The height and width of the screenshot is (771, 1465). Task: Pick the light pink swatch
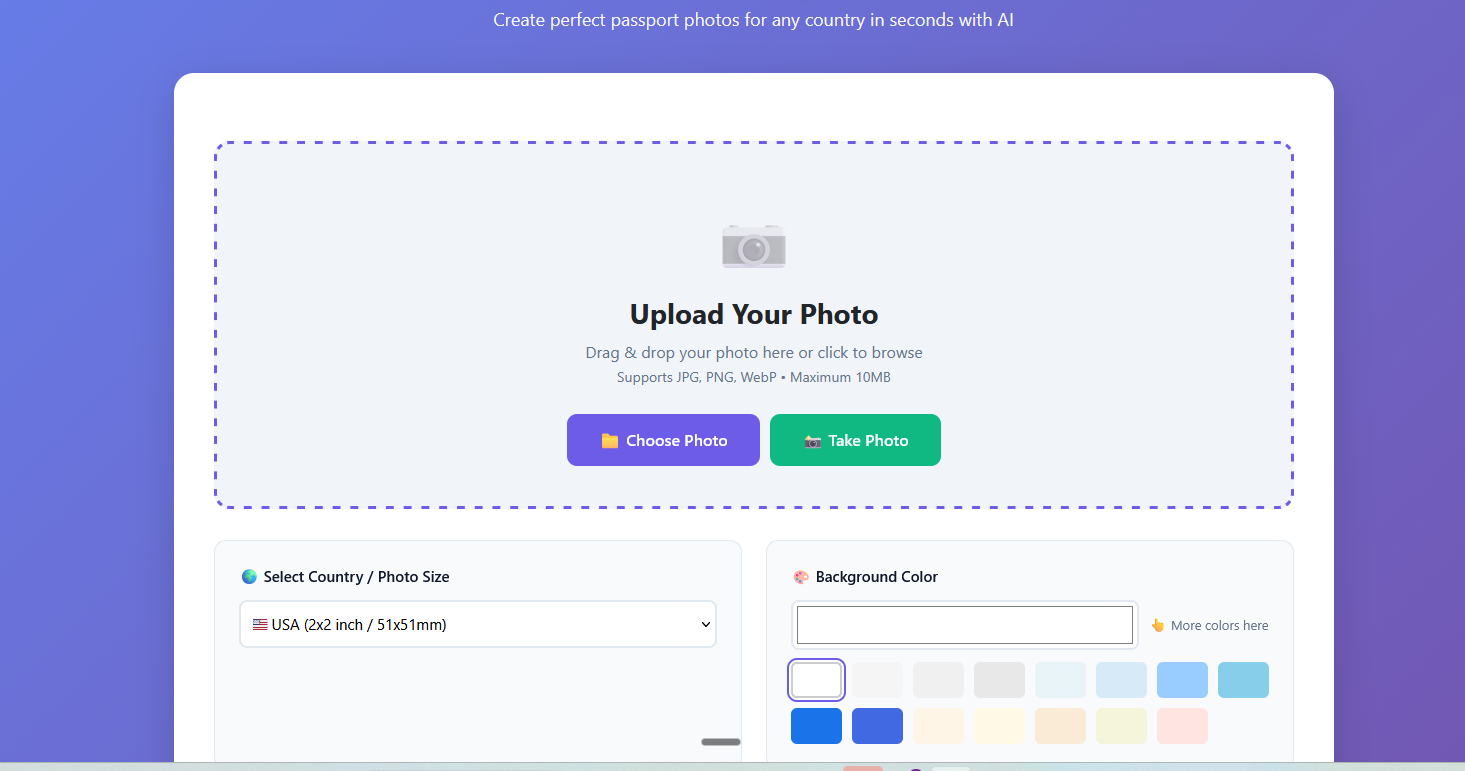[x=1182, y=726]
